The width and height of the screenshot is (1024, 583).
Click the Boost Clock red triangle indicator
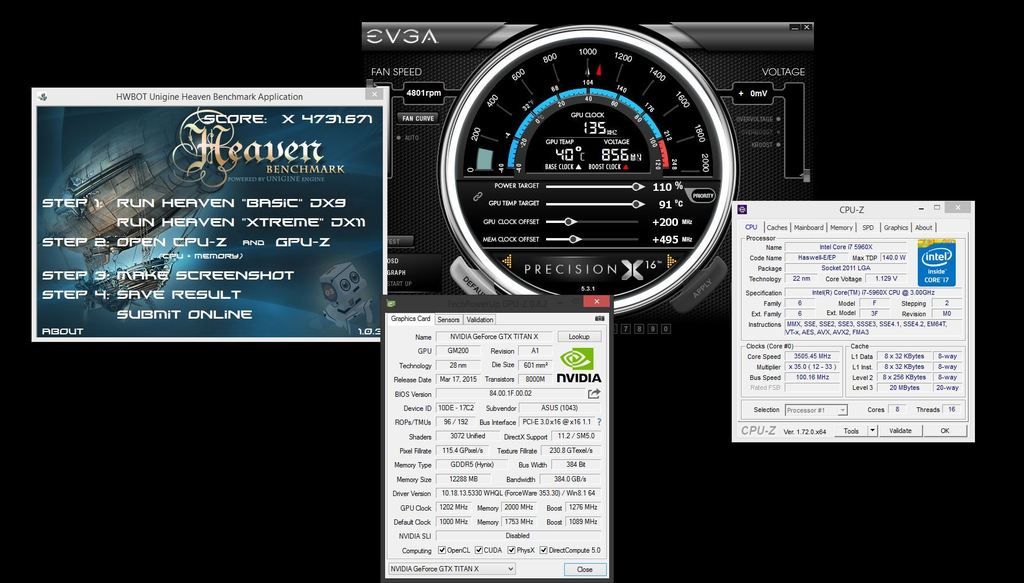click(x=626, y=167)
